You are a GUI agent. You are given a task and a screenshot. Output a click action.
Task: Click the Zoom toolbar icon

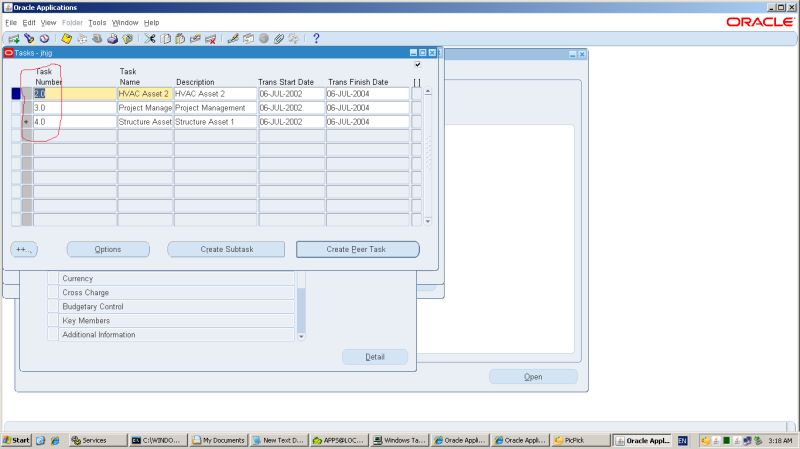248,39
